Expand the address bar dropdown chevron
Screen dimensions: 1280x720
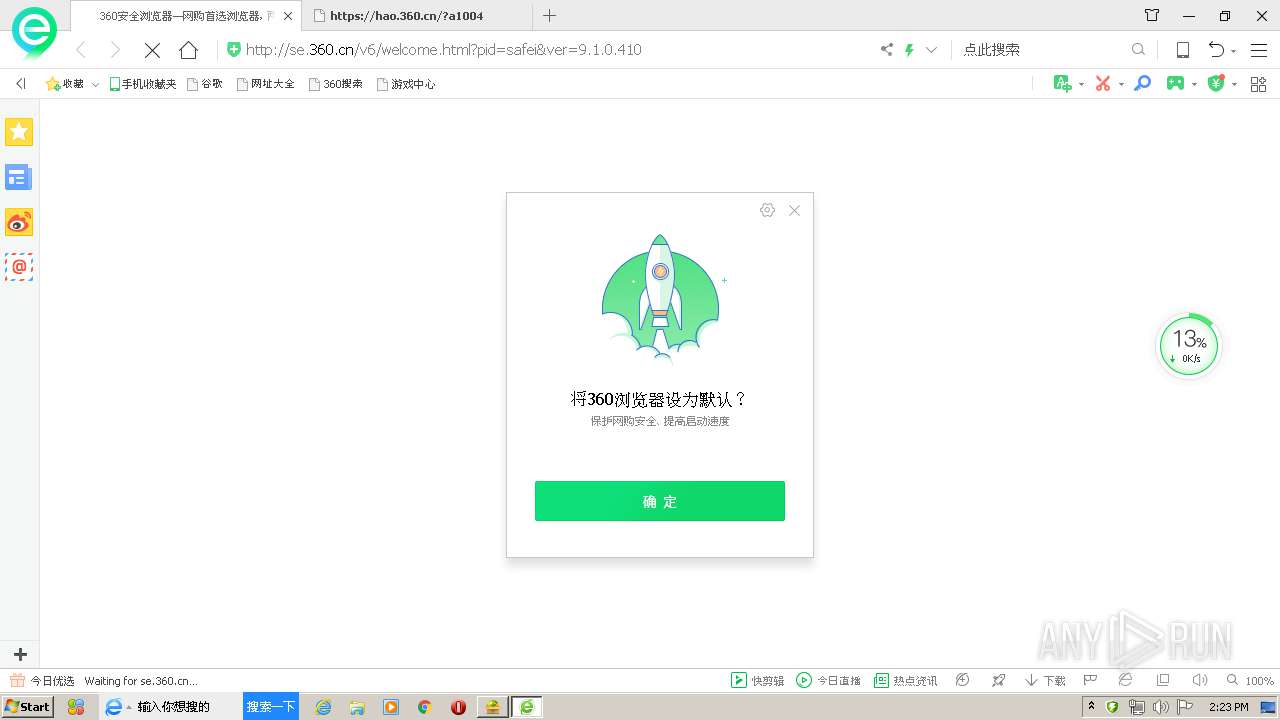click(932, 50)
